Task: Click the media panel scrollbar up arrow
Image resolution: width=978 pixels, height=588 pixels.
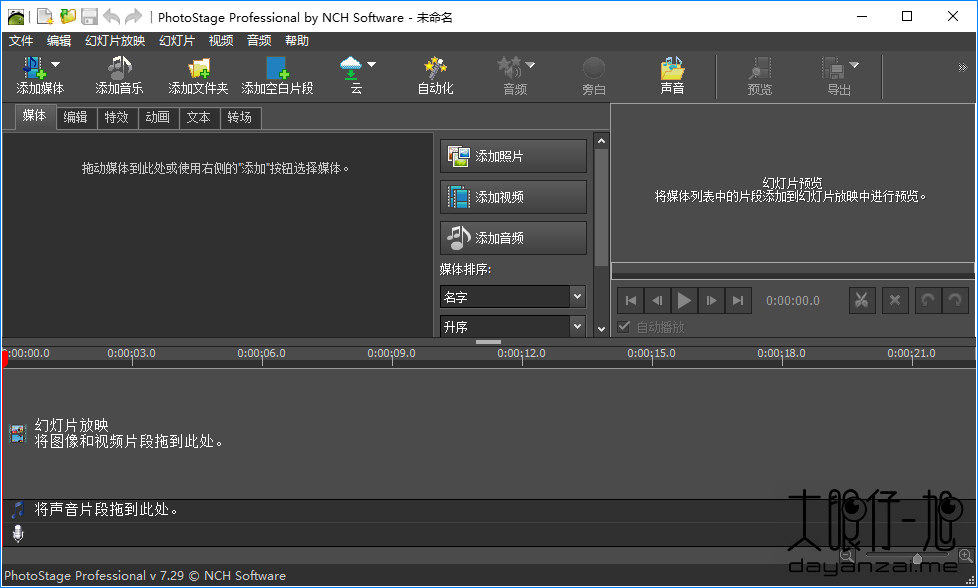Action: pos(601,141)
